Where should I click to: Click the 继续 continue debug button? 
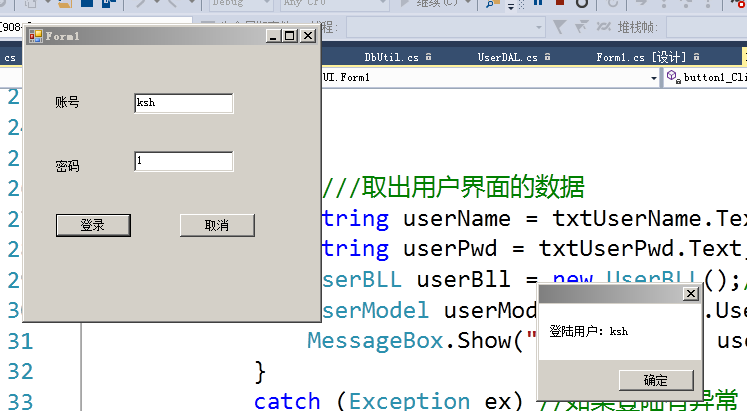pos(429,3)
